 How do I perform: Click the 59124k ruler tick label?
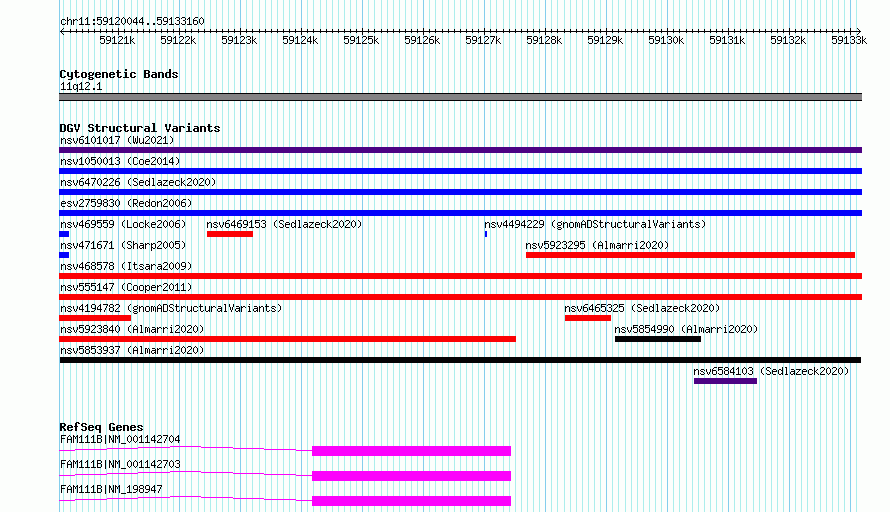pyautogui.click(x=300, y=40)
